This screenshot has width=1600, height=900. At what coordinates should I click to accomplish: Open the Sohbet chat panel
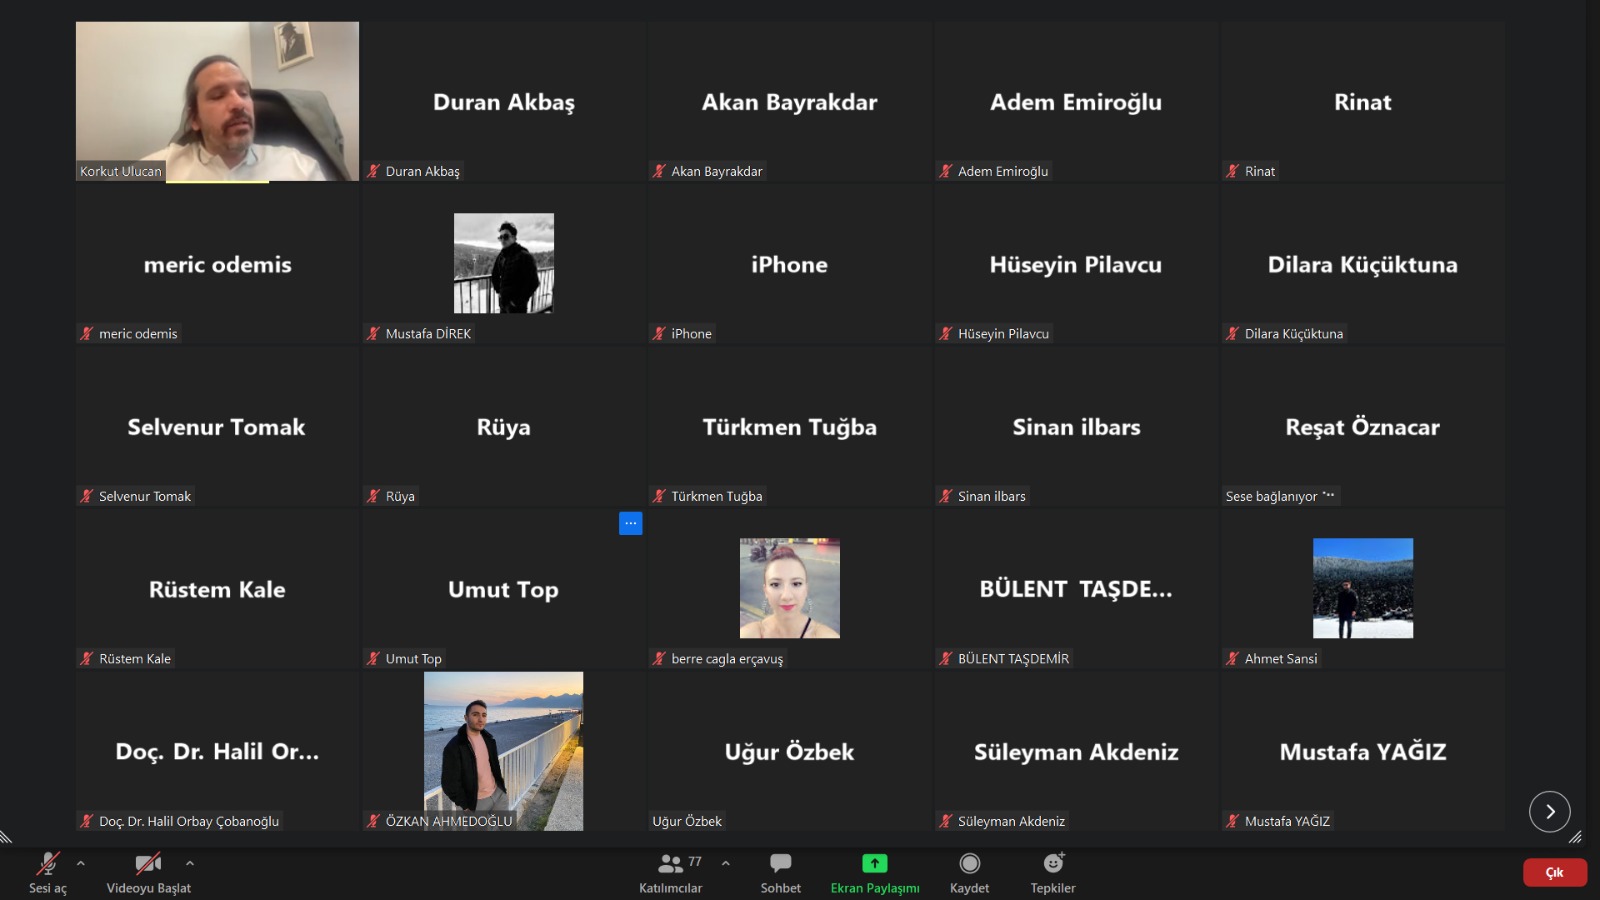pos(780,872)
